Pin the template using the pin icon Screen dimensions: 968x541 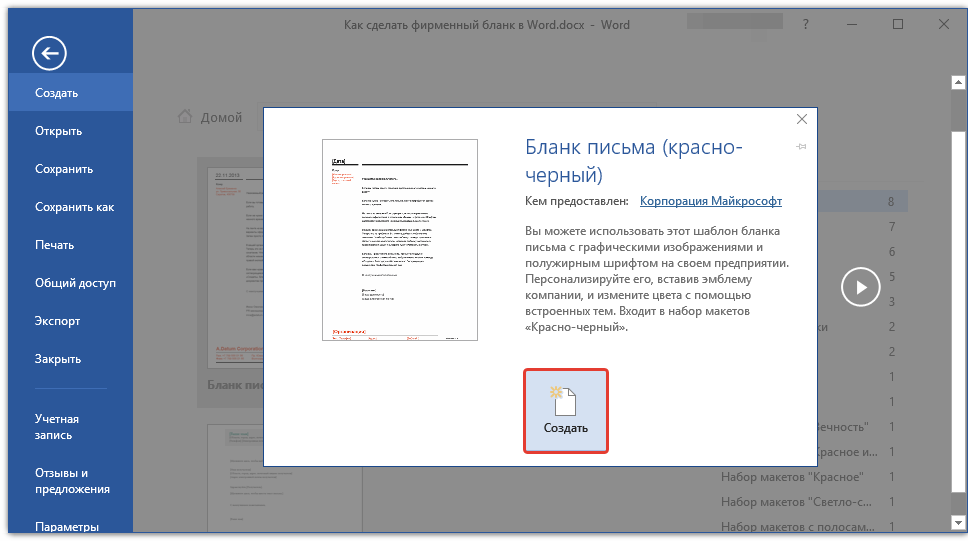click(x=801, y=147)
